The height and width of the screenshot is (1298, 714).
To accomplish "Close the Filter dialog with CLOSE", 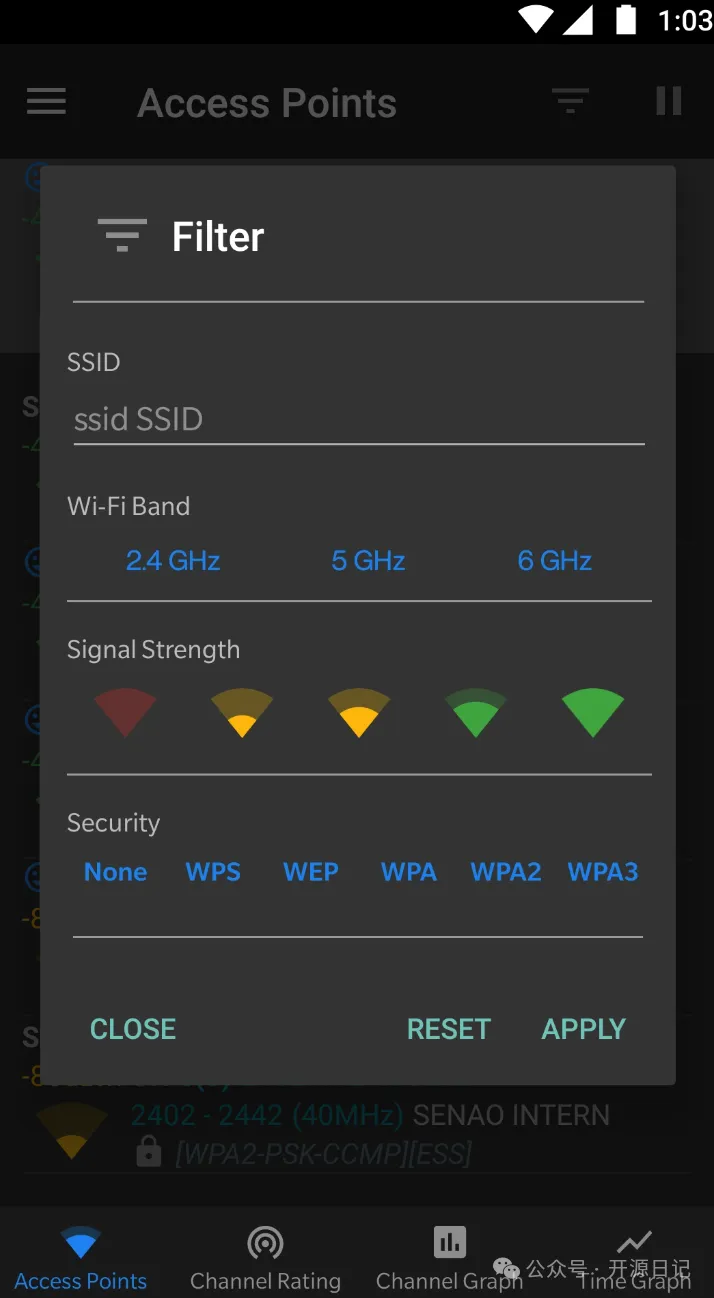I will (x=133, y=1029).
